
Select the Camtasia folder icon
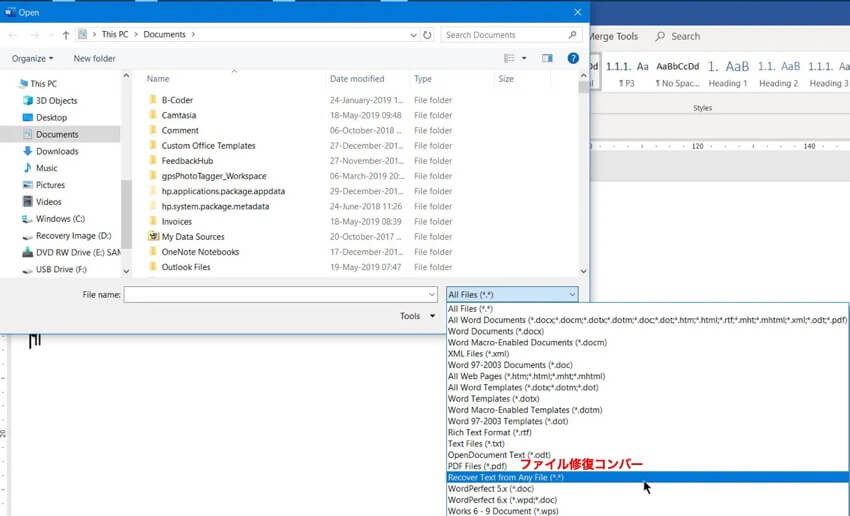click(153, 115)
